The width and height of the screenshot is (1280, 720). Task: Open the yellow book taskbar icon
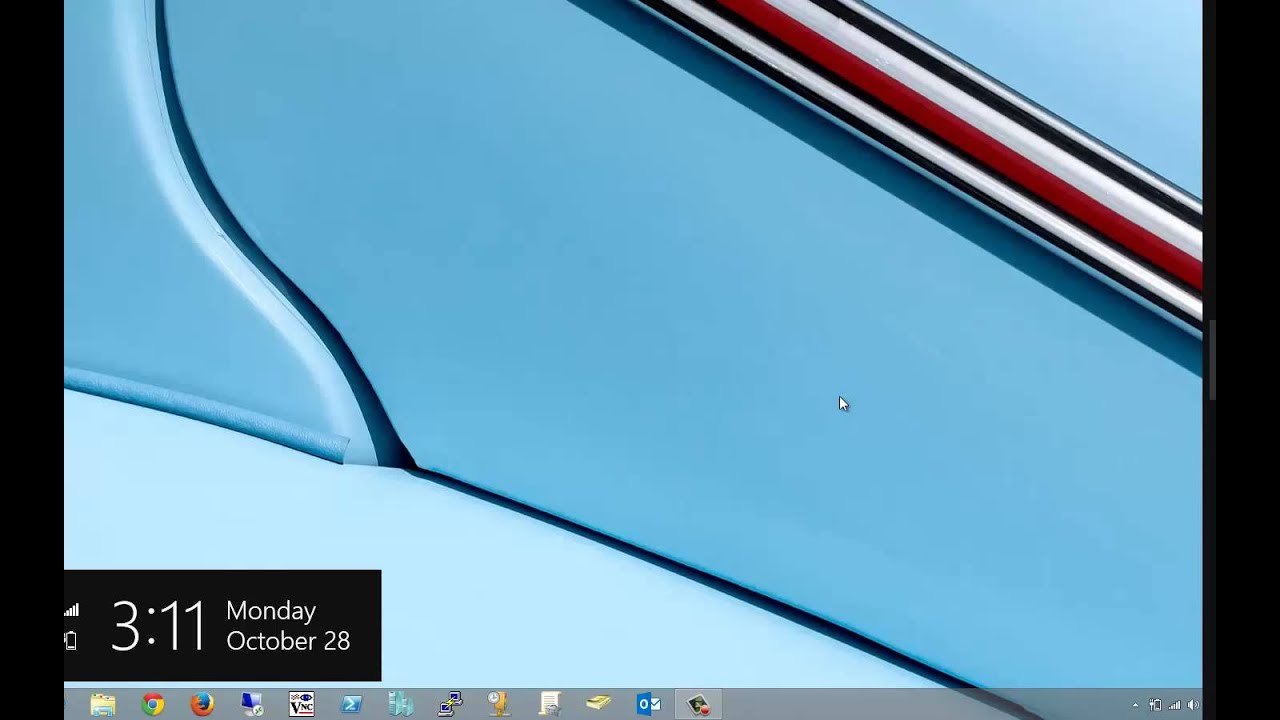click(599, 704)
